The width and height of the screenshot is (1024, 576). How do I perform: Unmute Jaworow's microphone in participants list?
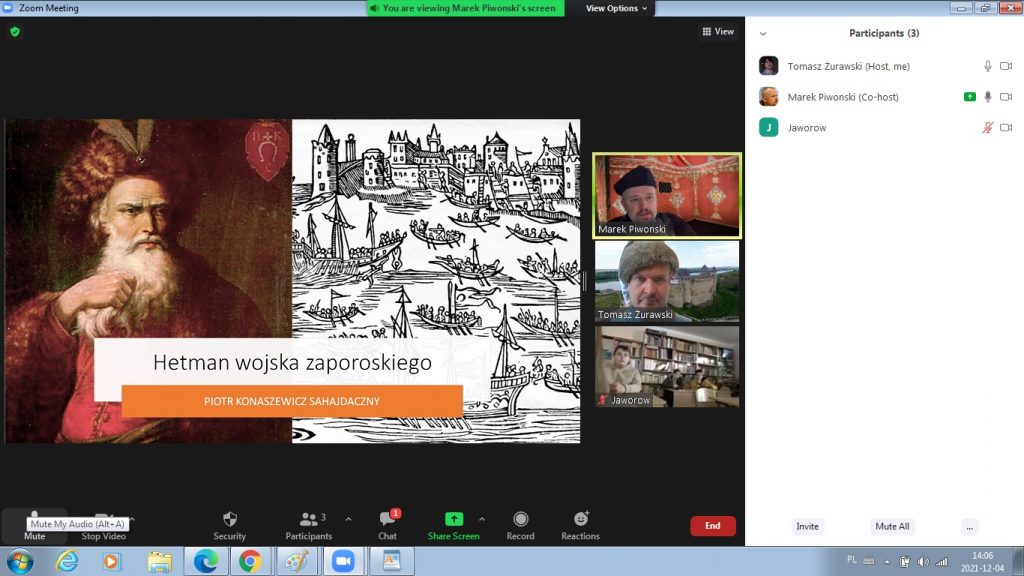[987, 128]
